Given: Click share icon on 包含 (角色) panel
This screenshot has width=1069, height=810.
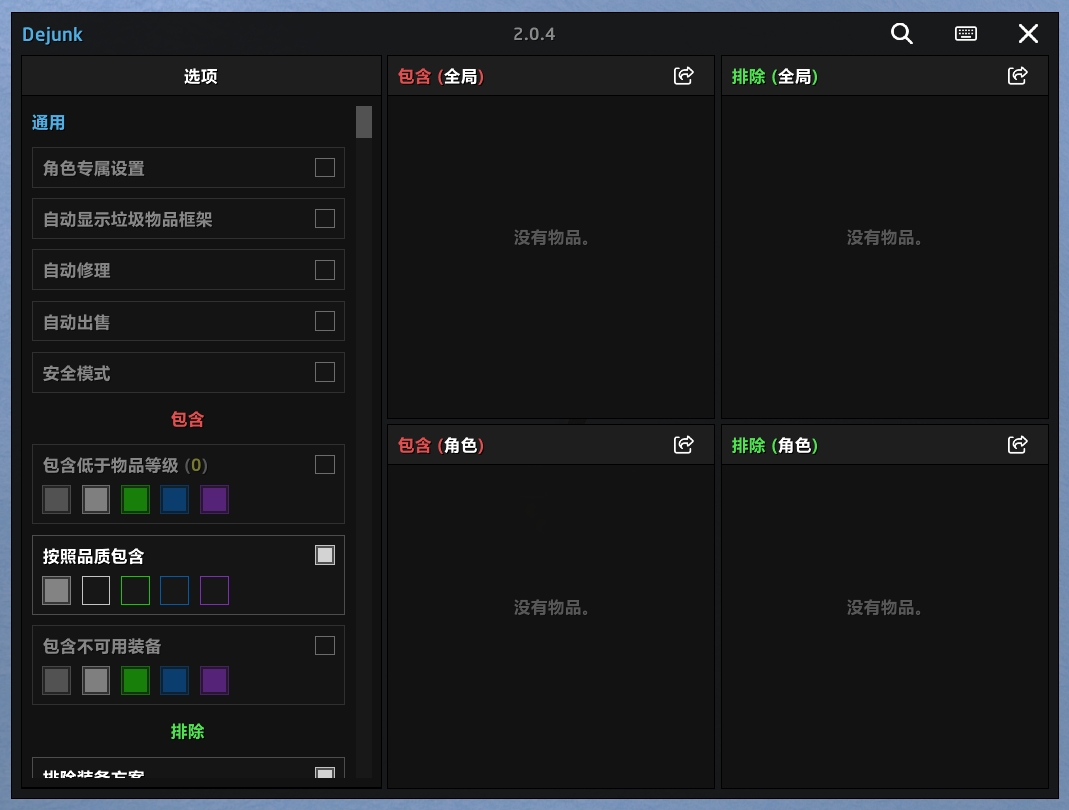Looking at the screenshot, I should click(x=684, y=445).
